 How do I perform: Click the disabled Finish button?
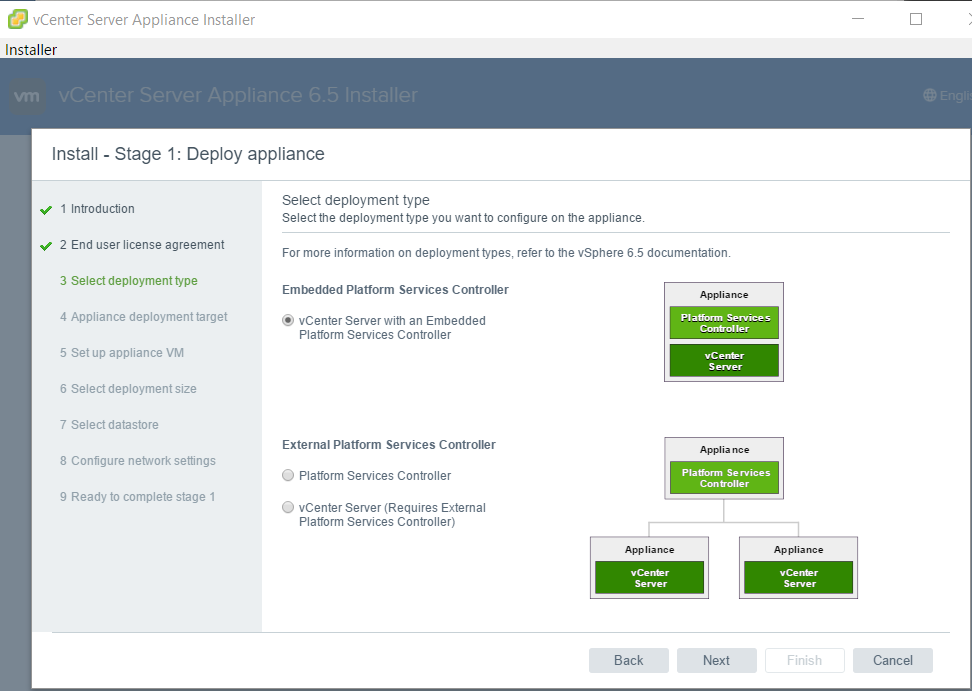[805, 660]
